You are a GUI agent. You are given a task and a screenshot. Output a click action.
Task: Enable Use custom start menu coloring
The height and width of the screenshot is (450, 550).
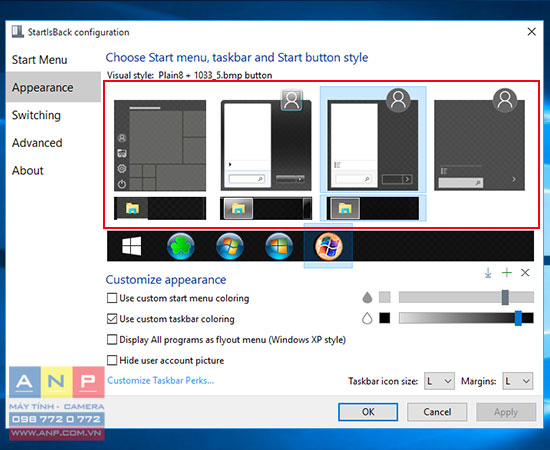(112, 298)
